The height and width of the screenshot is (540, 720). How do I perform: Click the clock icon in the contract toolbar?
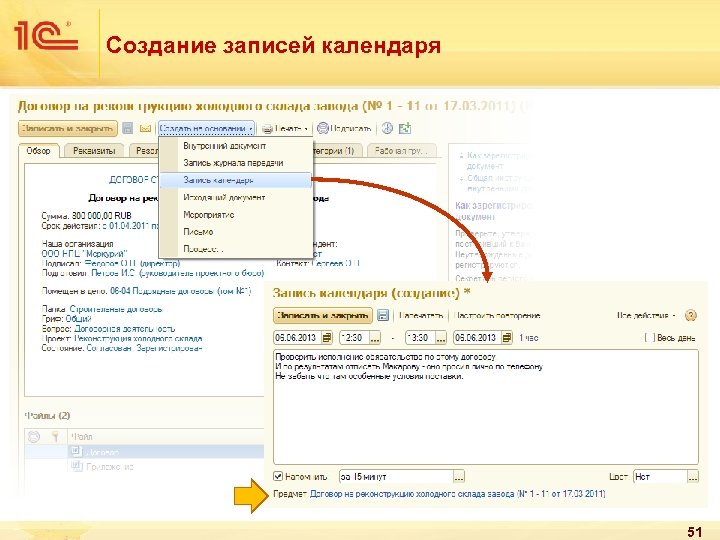tap(387, 128)
